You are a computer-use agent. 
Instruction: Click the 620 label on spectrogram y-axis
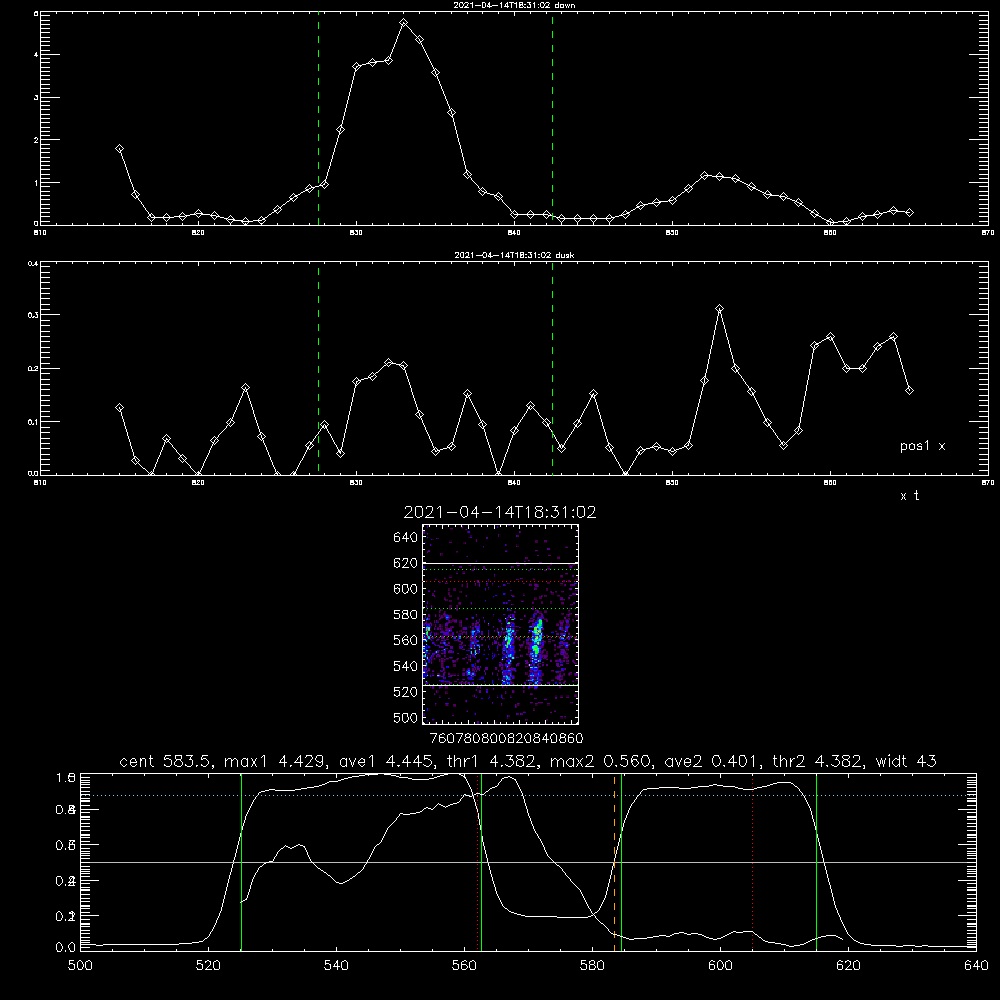[406, 563]
